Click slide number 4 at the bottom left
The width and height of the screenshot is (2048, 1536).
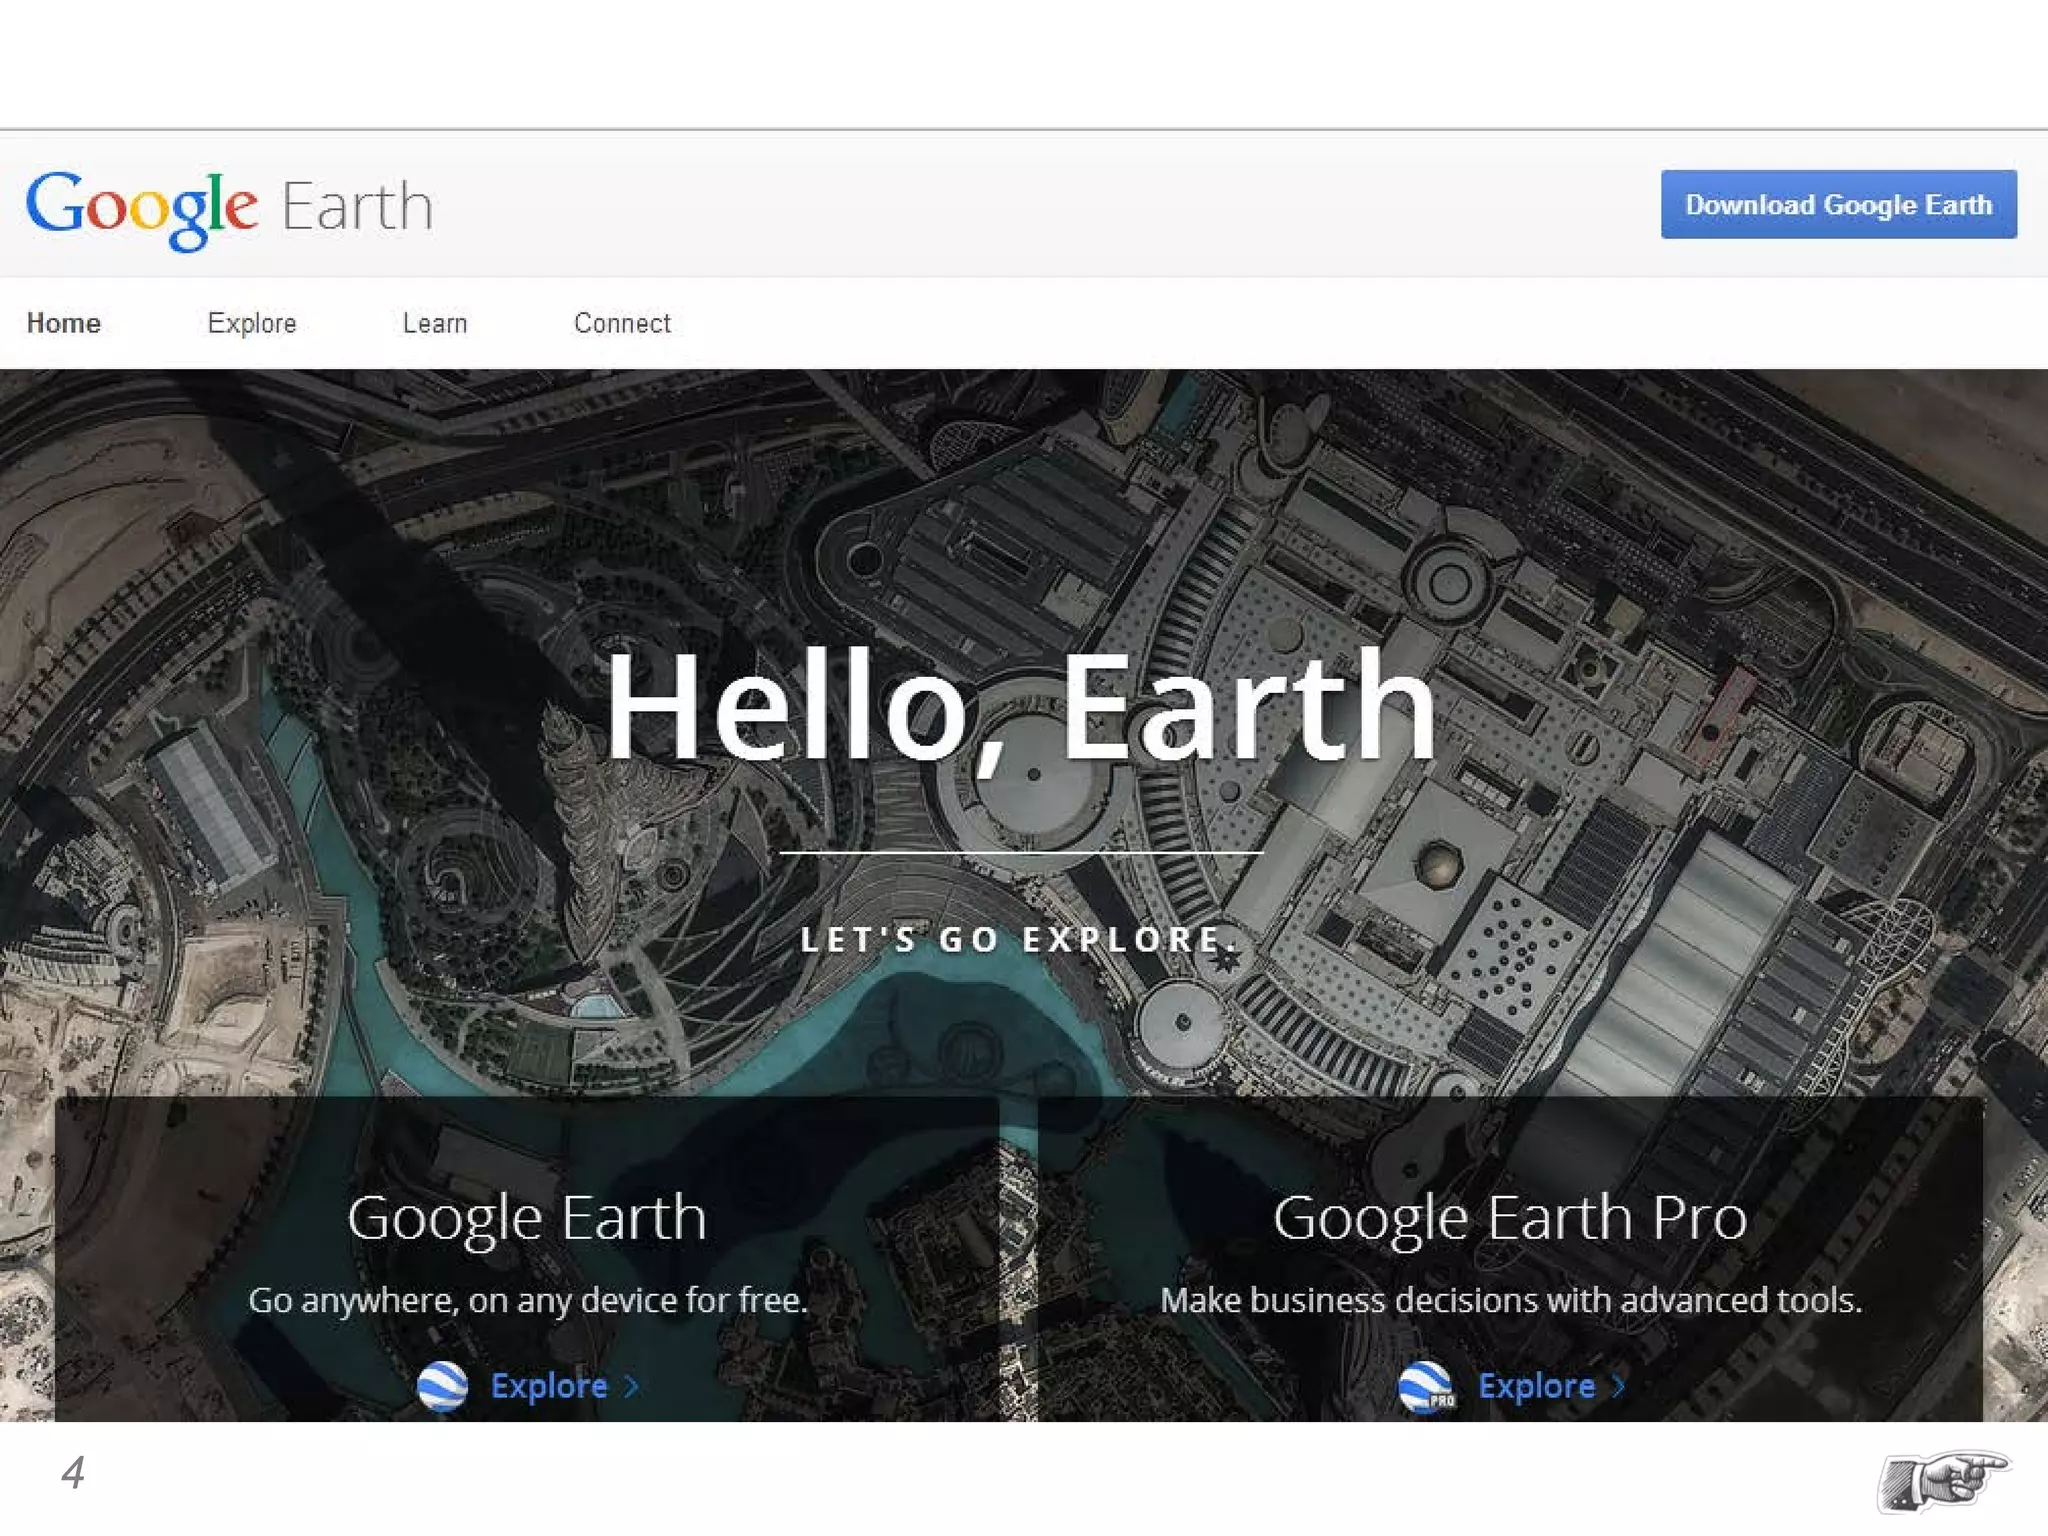click(x=73, y=1472)
